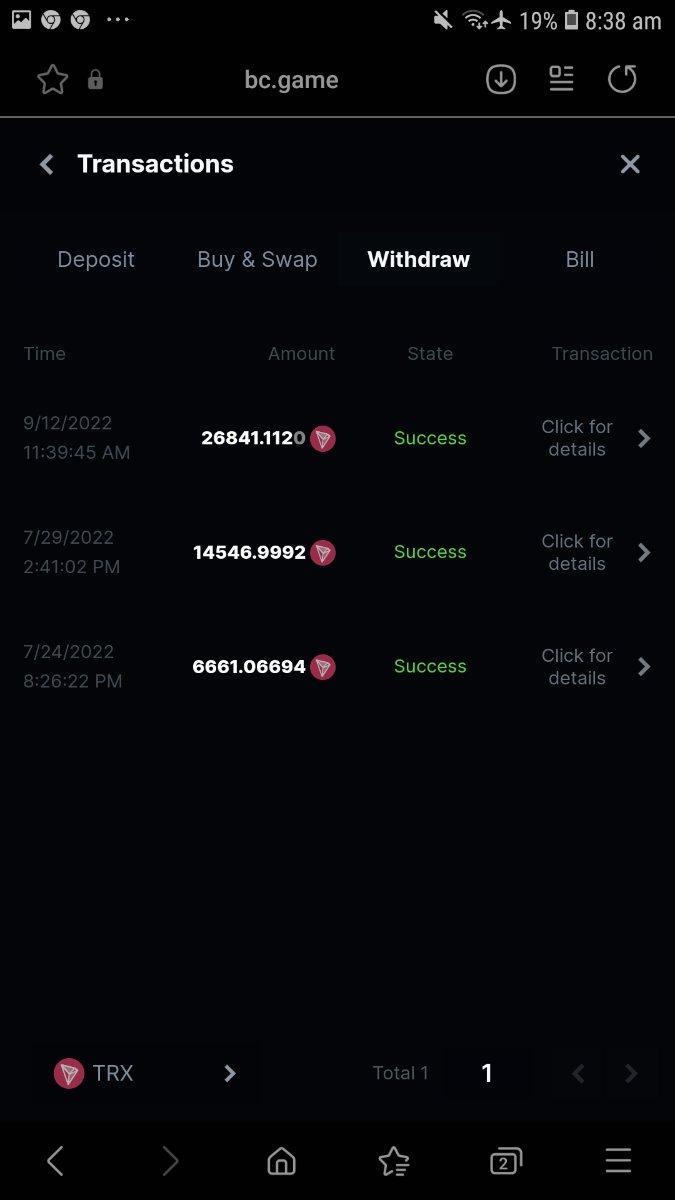675x1200 pixels.
Task: Open browser bookmarks list icon
Action: pyautogui.click(x=394, y=1161)
